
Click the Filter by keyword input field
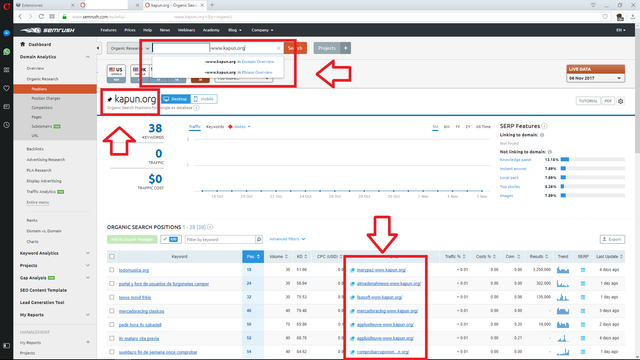[220, 240]
